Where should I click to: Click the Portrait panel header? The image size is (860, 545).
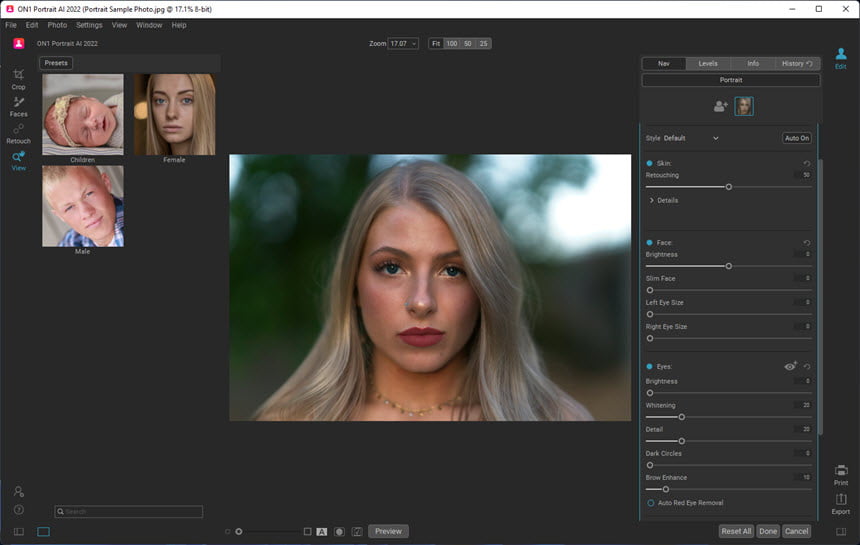click(x=731, y=80)
